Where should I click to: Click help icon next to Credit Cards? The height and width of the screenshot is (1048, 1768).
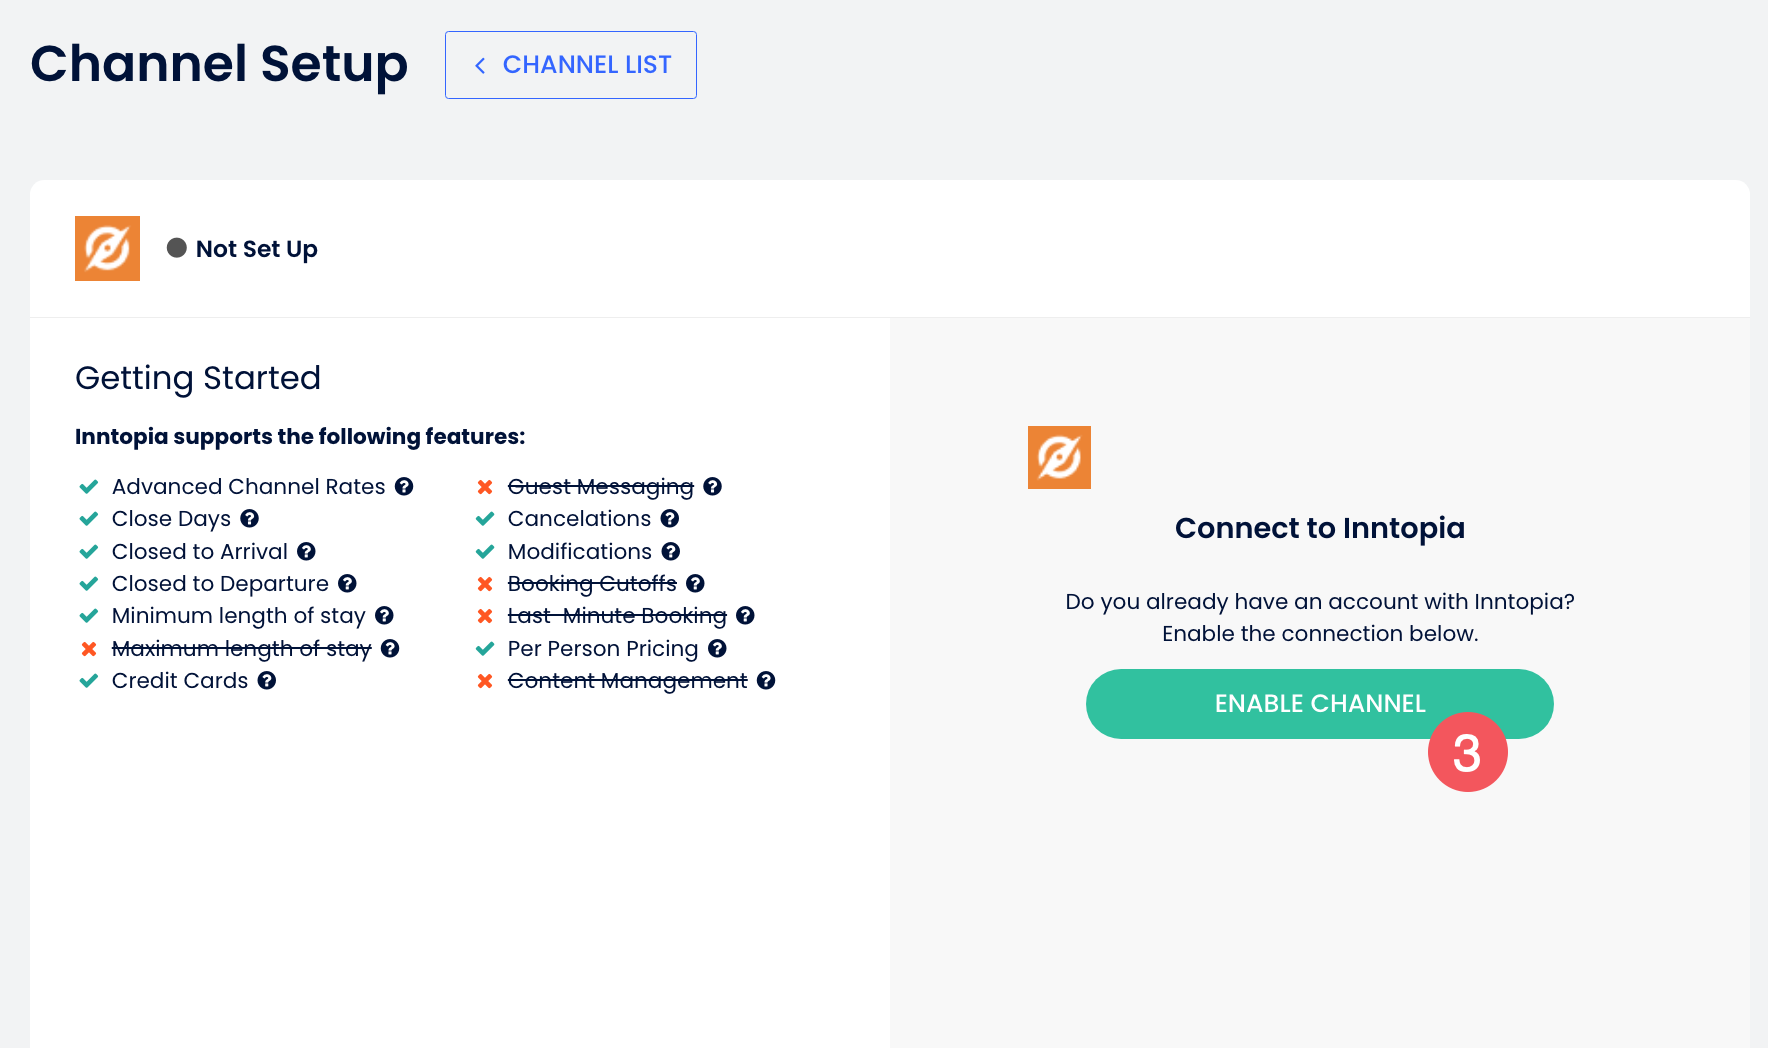(267, 681)
